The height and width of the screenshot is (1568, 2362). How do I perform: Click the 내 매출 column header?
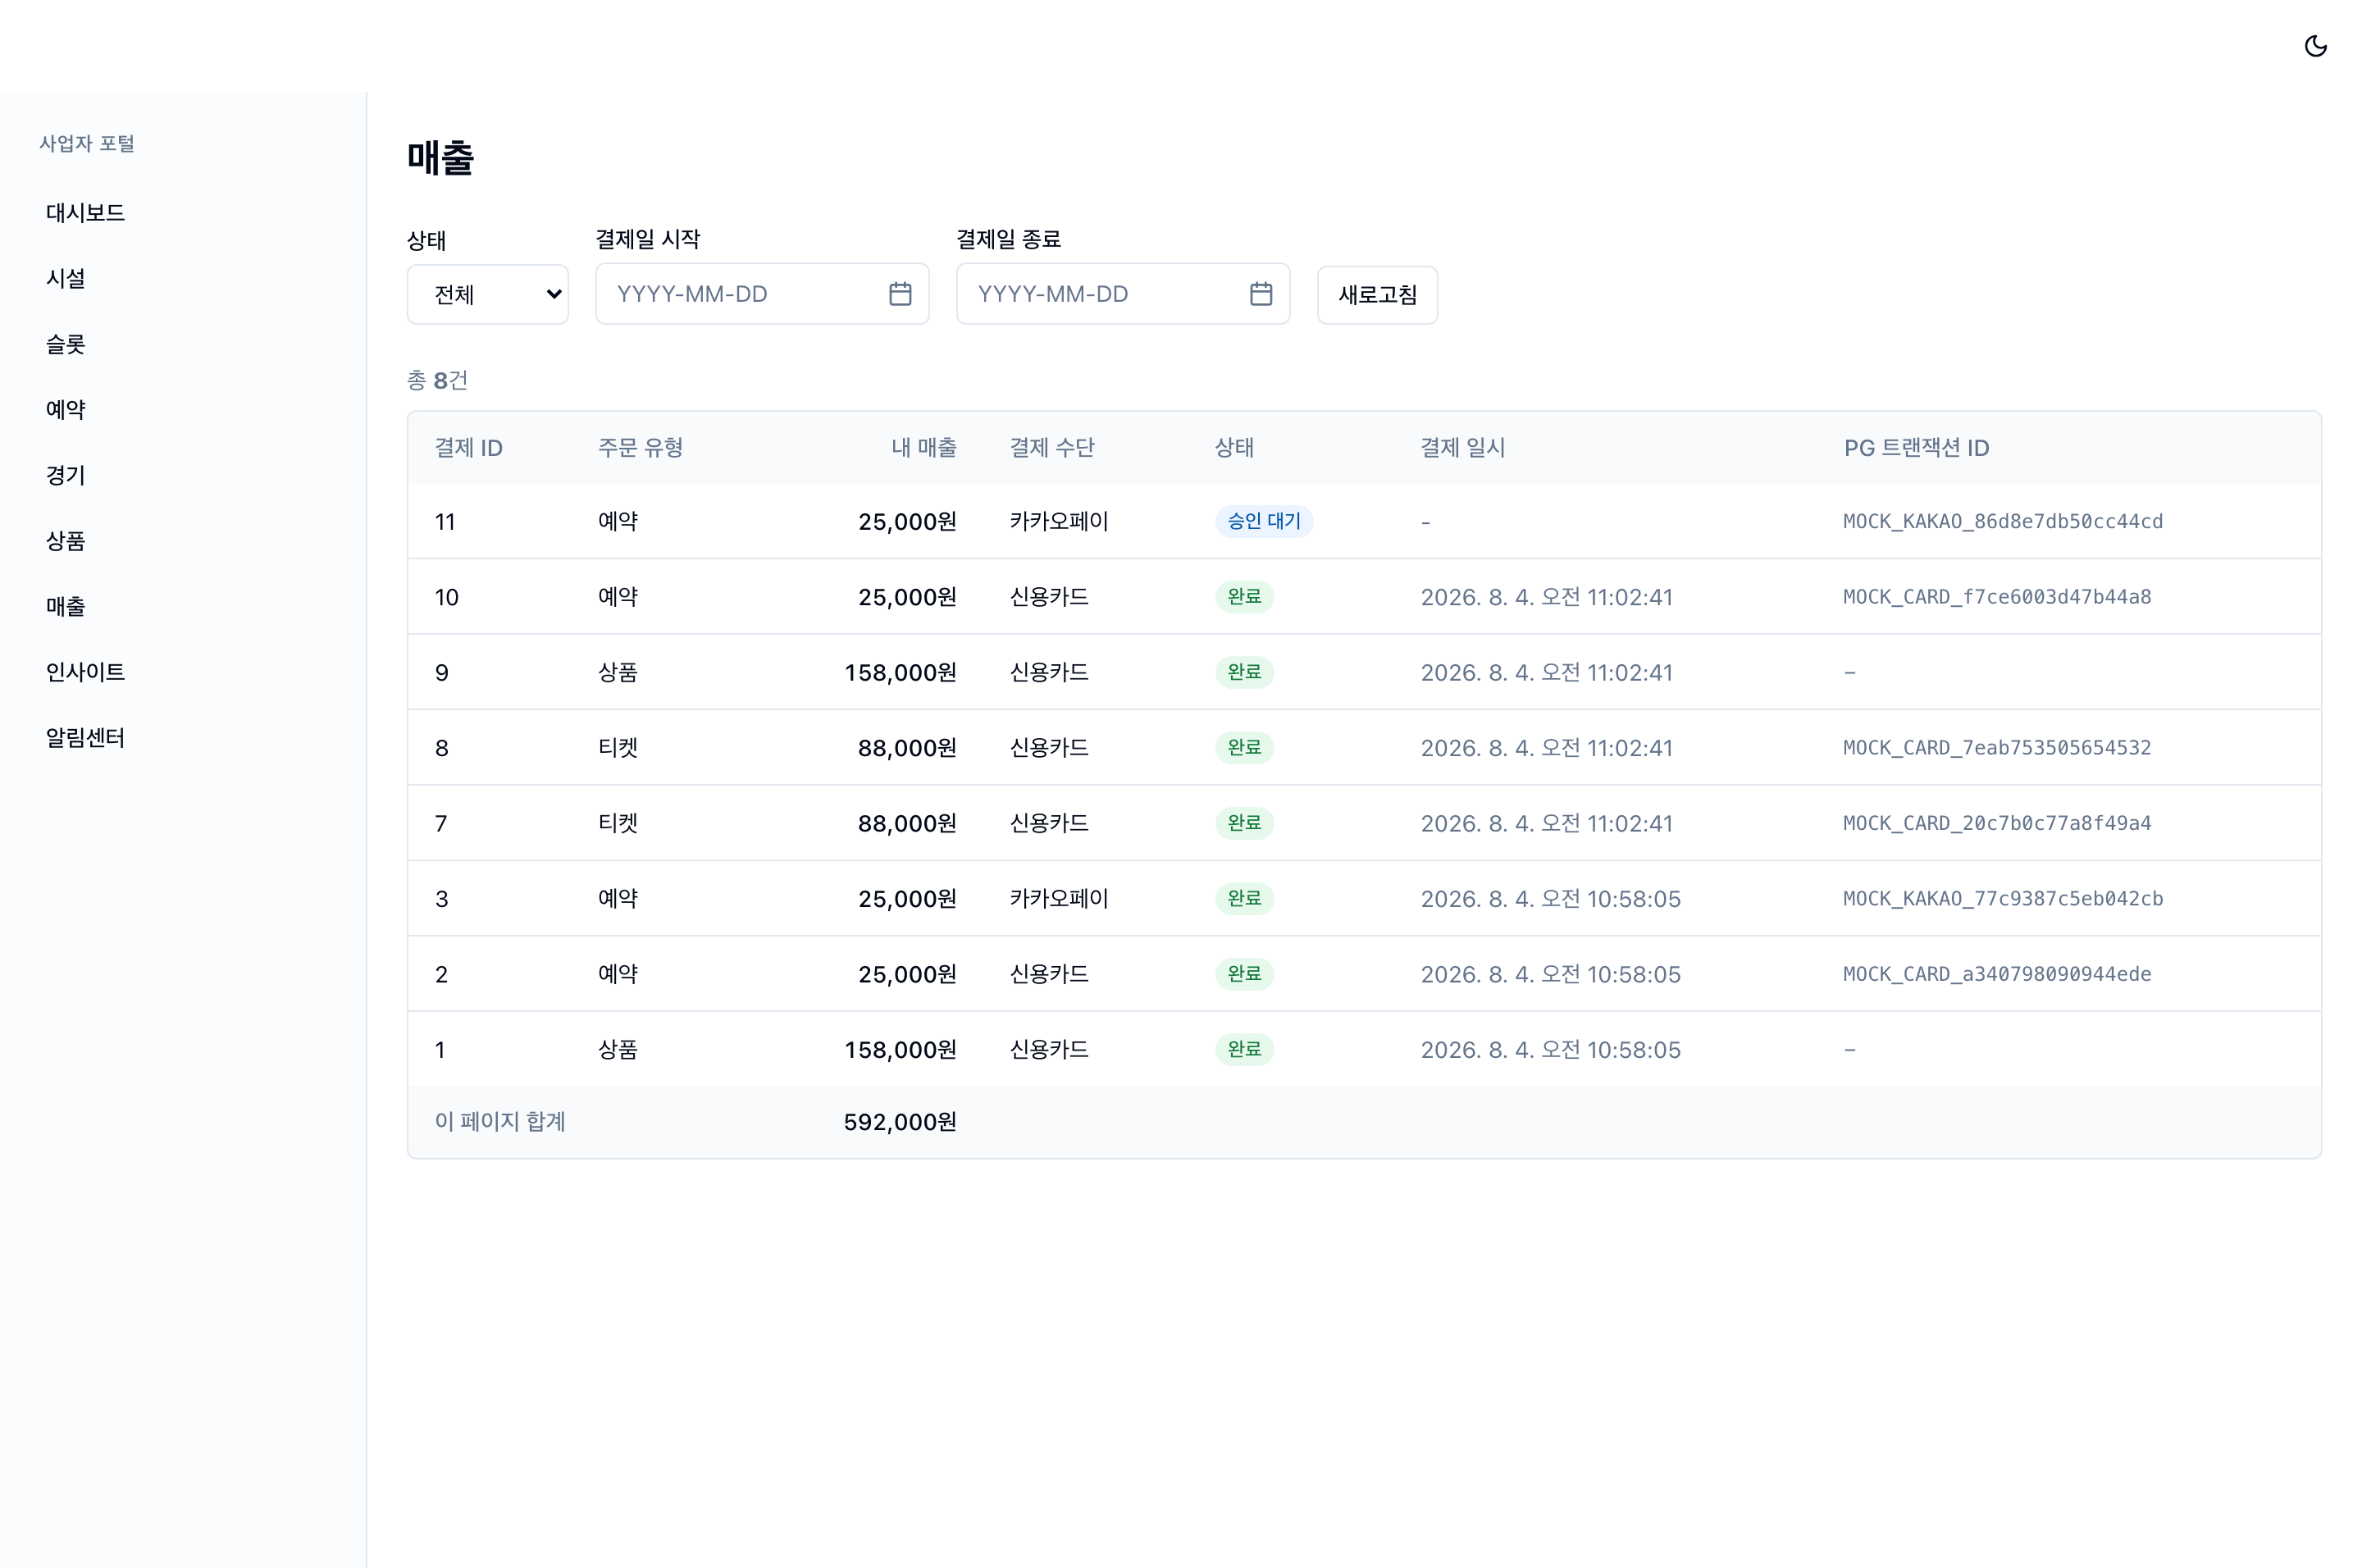point(924,448)
